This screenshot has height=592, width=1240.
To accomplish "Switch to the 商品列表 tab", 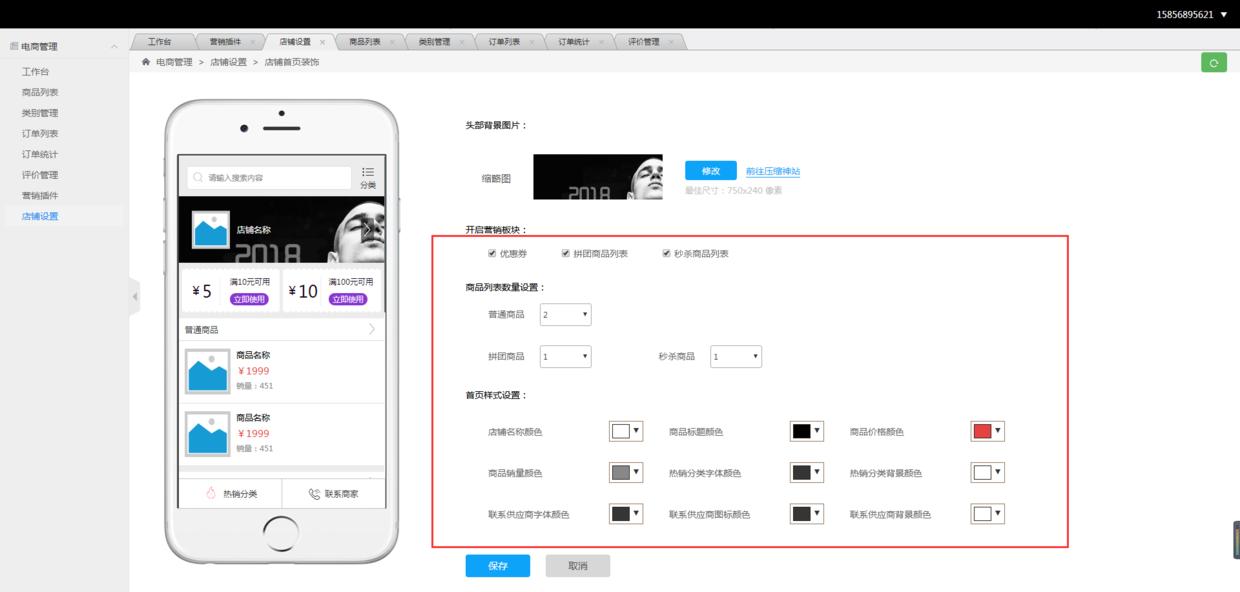I will [365, 42].
